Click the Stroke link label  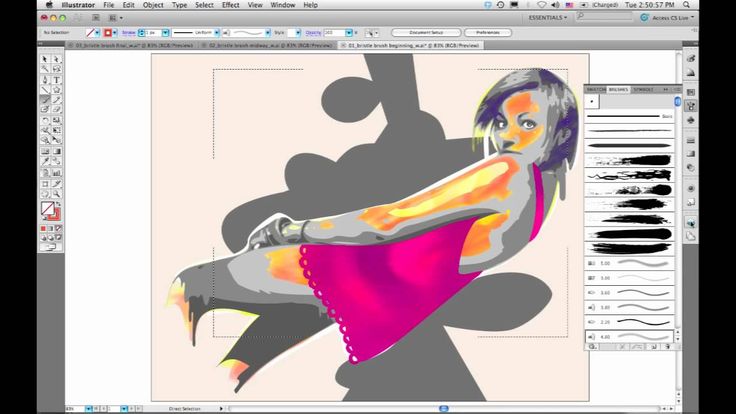coord(129,32)
